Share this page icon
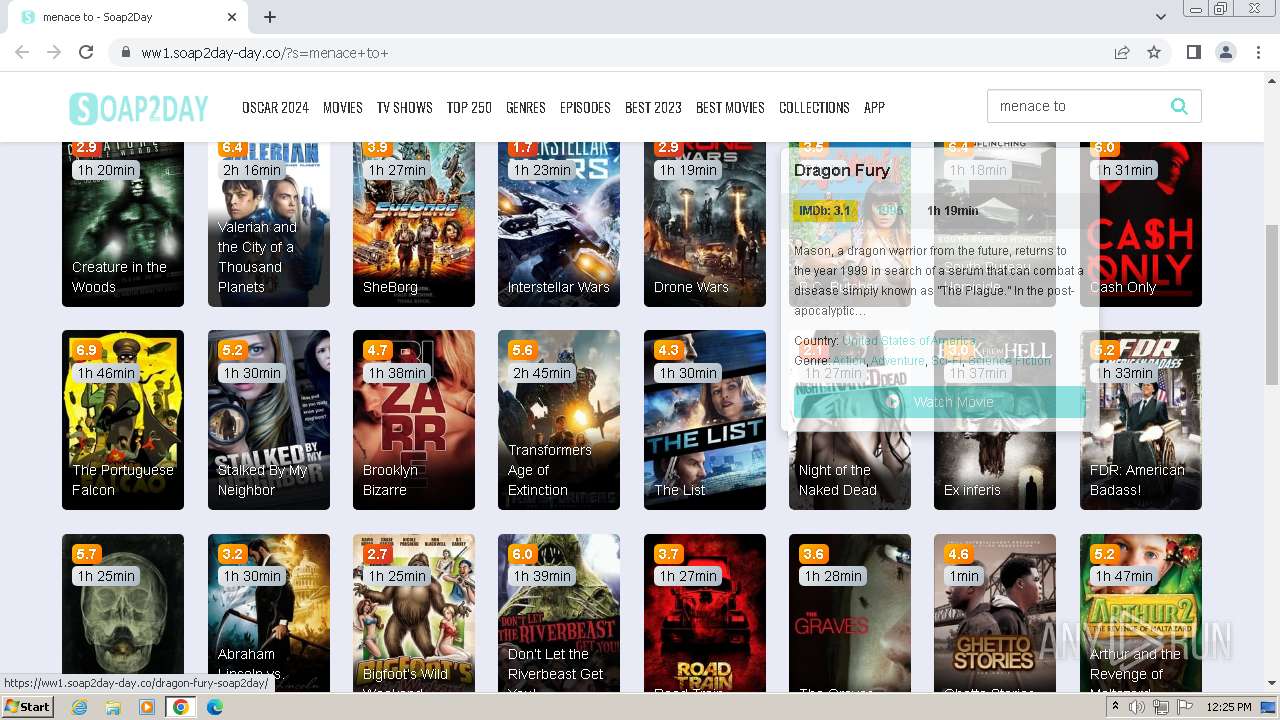This screenshot has height=720, width=1280. (x=1122, y=52)
